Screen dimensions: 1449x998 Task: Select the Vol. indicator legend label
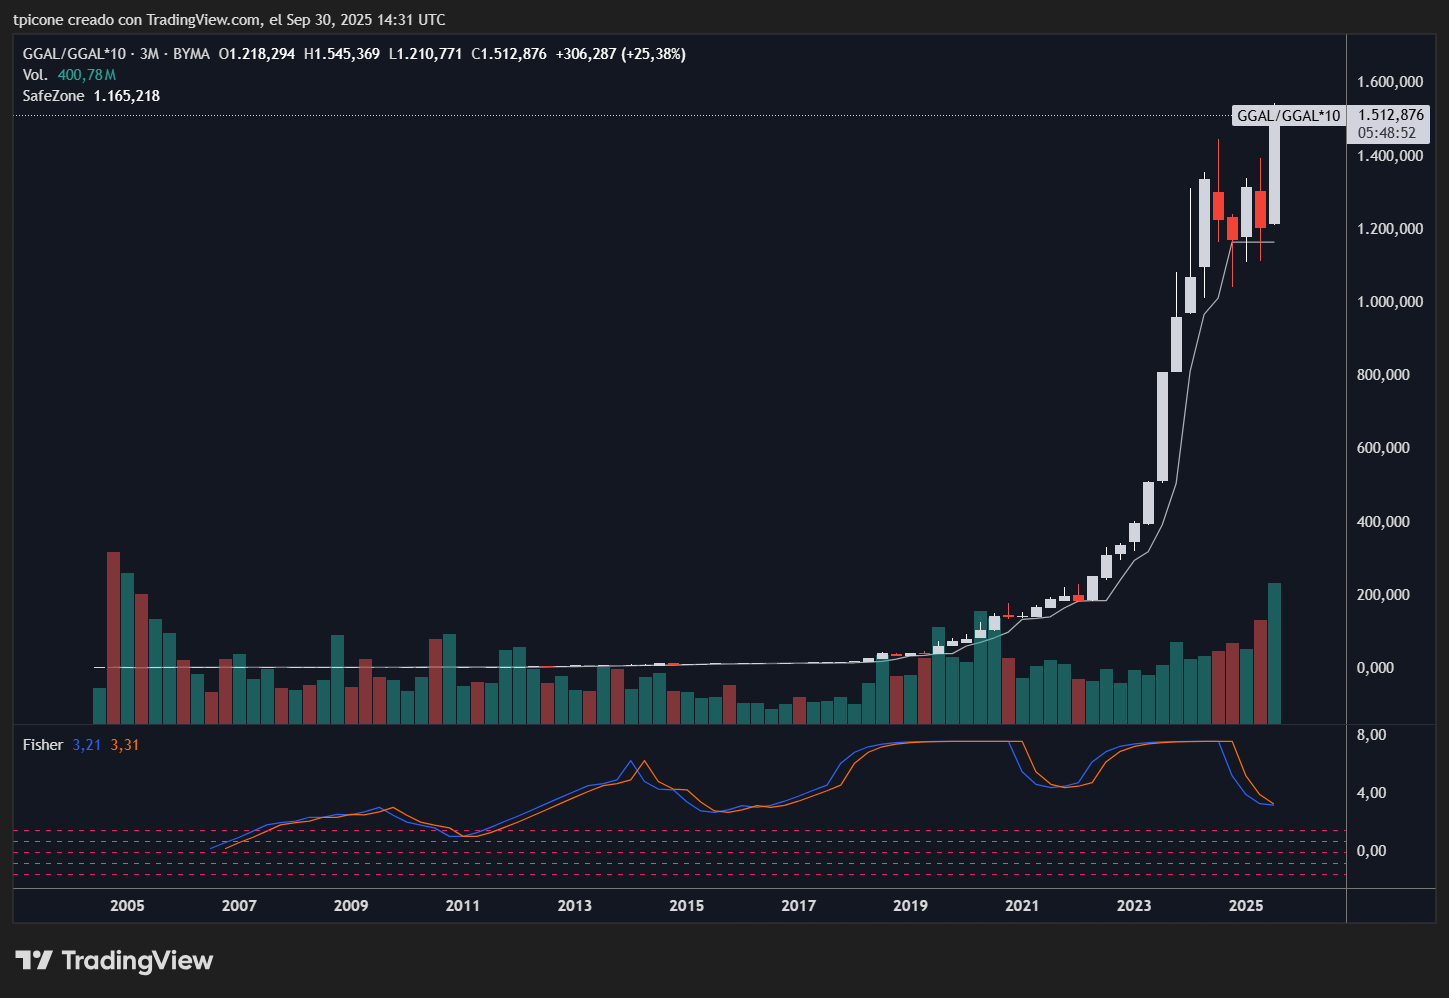click(x=35, y=75)
